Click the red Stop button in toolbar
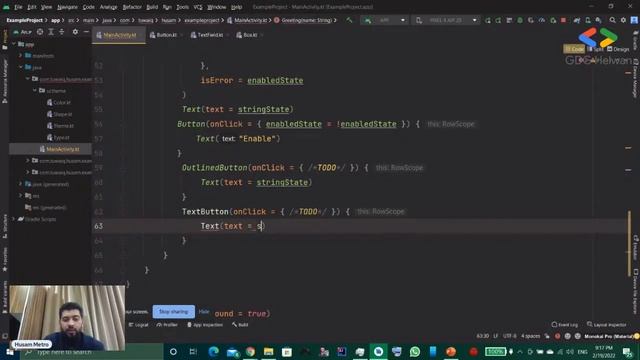The image size is (640, 360). 563,20
